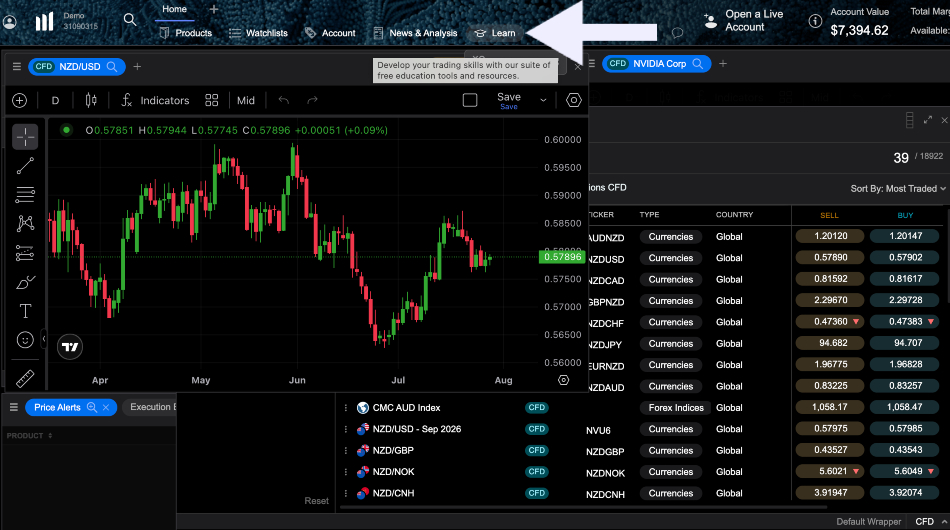Click the compare or add symbol icon
This screenshot has height=530, width=950.
click(x=19, y=101)
